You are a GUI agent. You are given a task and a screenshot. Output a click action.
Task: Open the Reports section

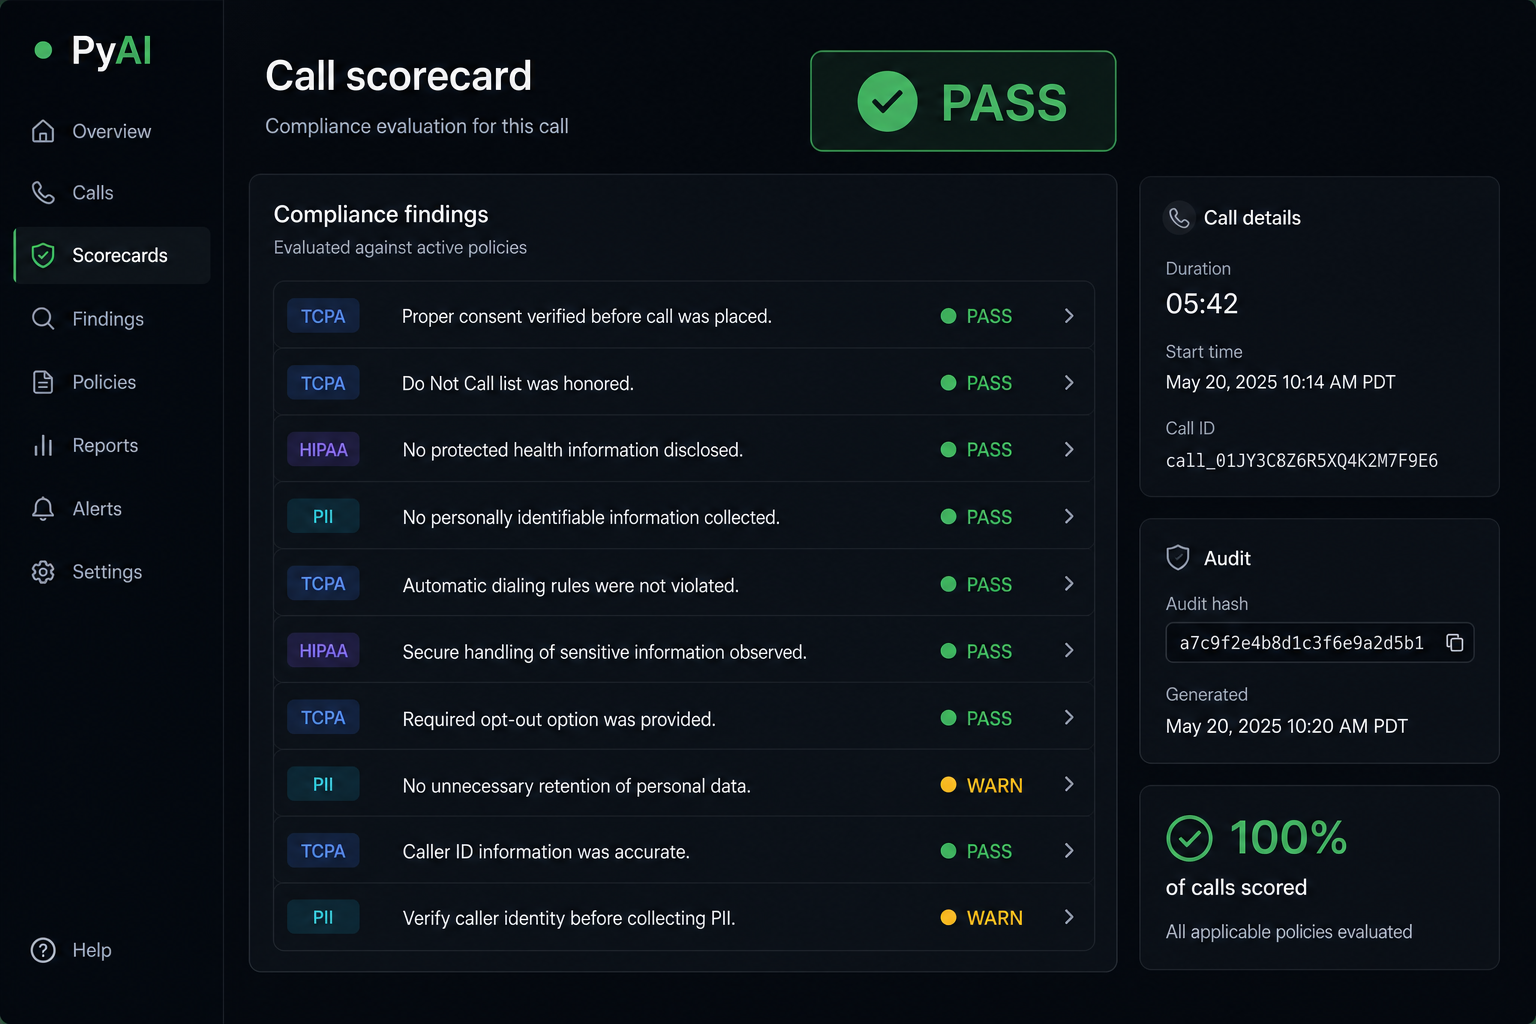(x=111, y=445)
